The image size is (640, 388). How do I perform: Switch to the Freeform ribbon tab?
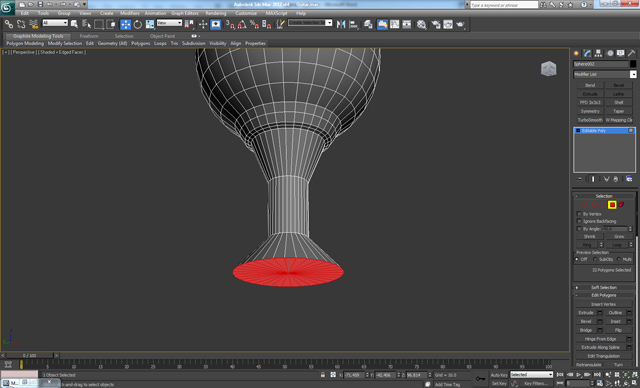click(89, 36)
